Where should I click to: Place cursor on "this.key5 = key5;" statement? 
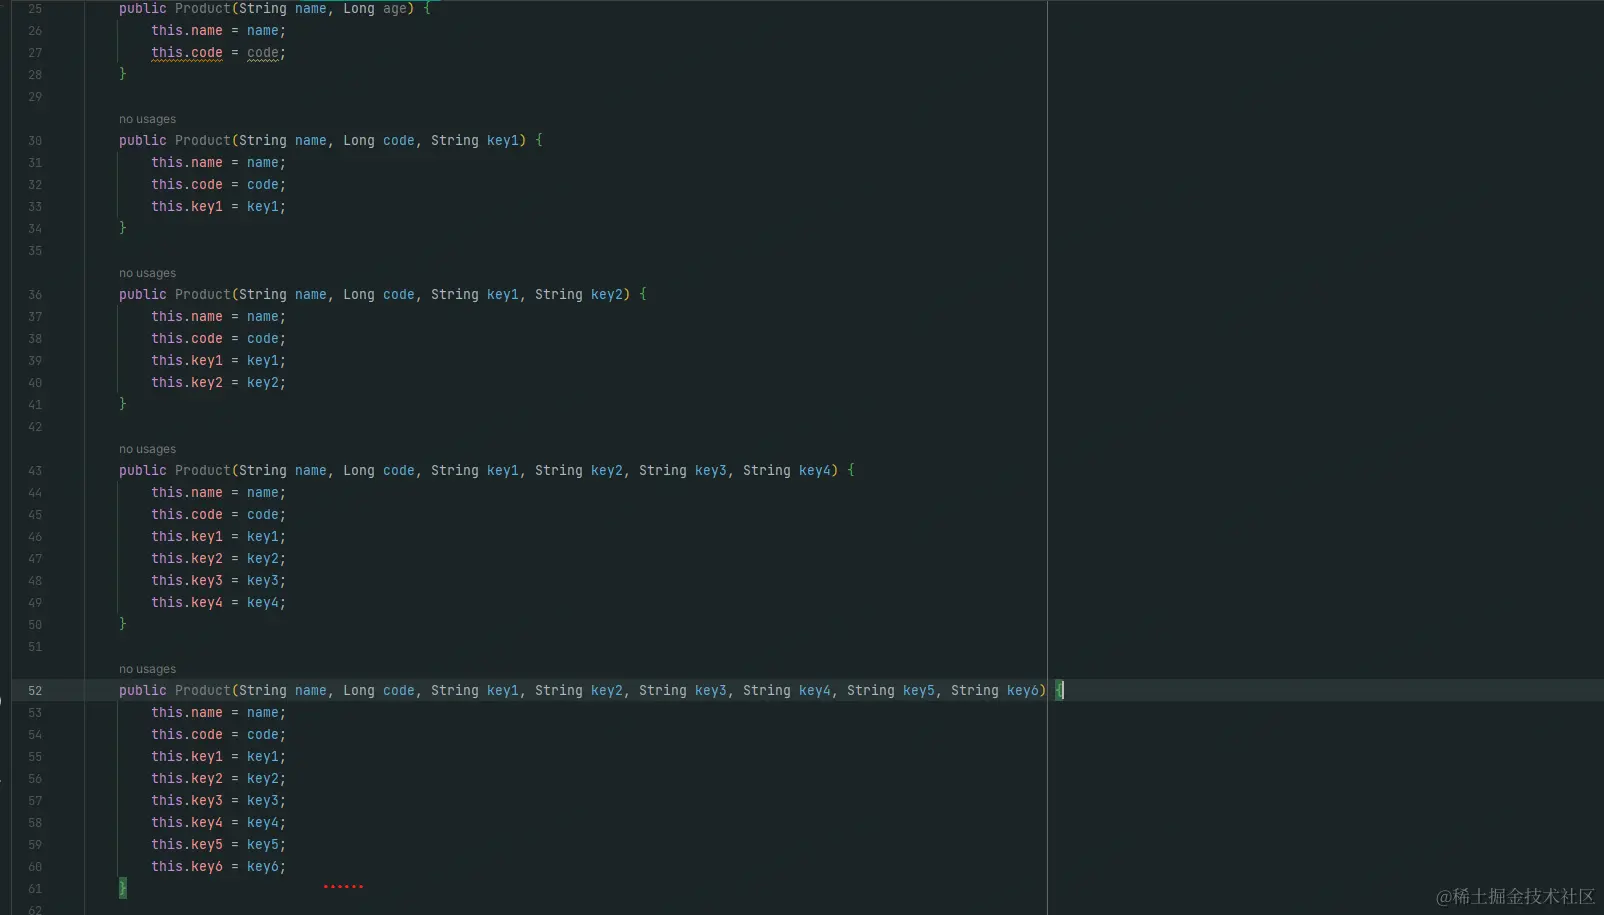point(218,845)
